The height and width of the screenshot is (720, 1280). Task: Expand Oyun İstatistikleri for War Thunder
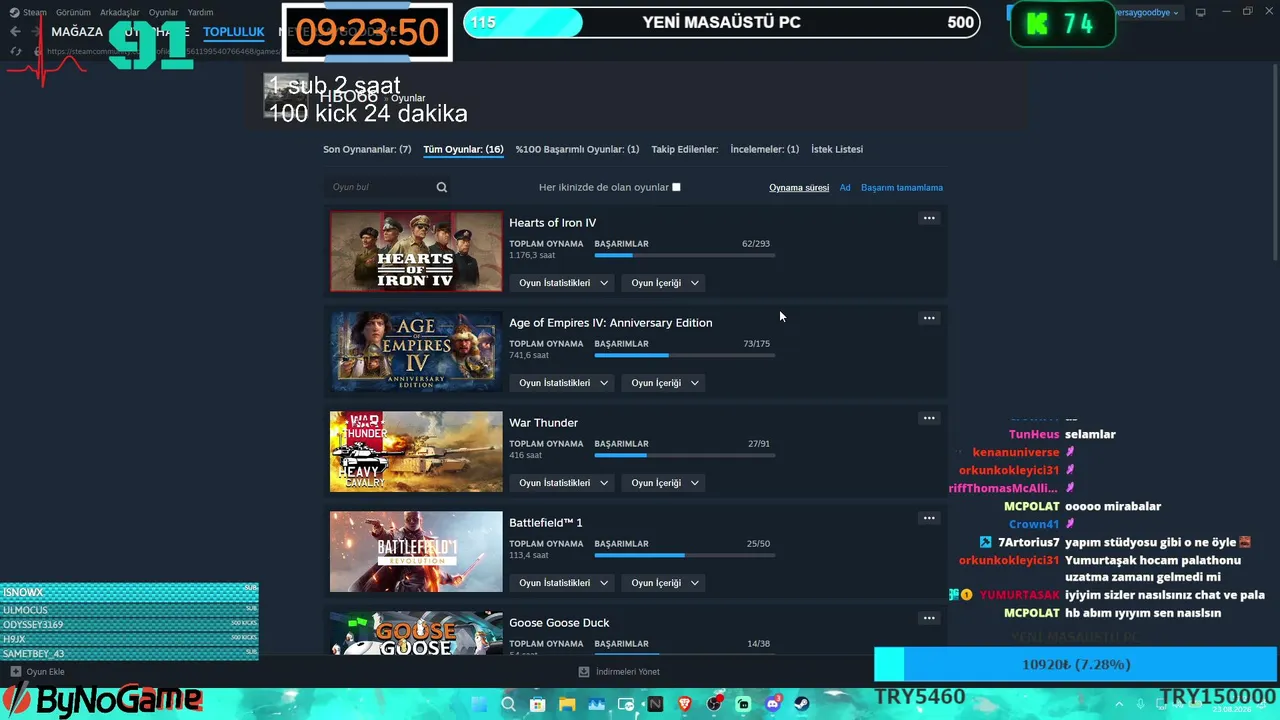coord(561,483)
